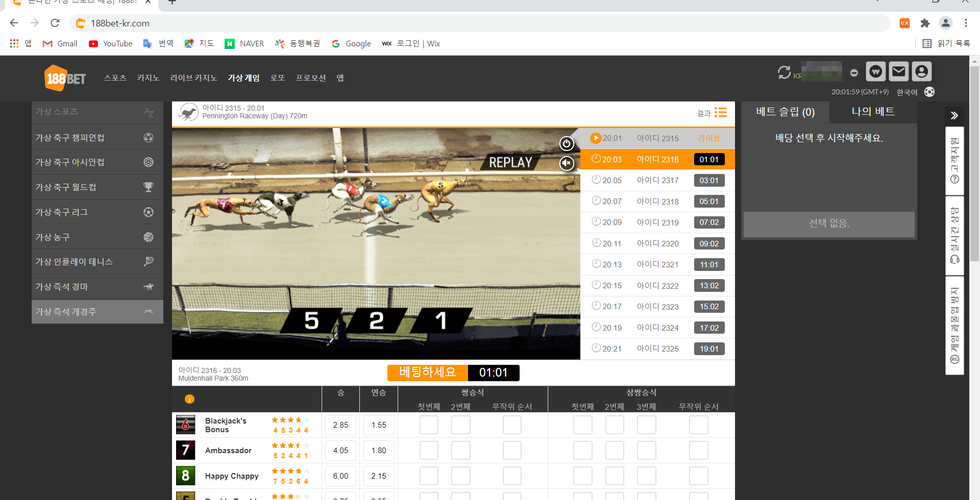Click the W wallet icon in header
Screen dimensions: 980x500
pyautogui.click(x=876, y=72)
